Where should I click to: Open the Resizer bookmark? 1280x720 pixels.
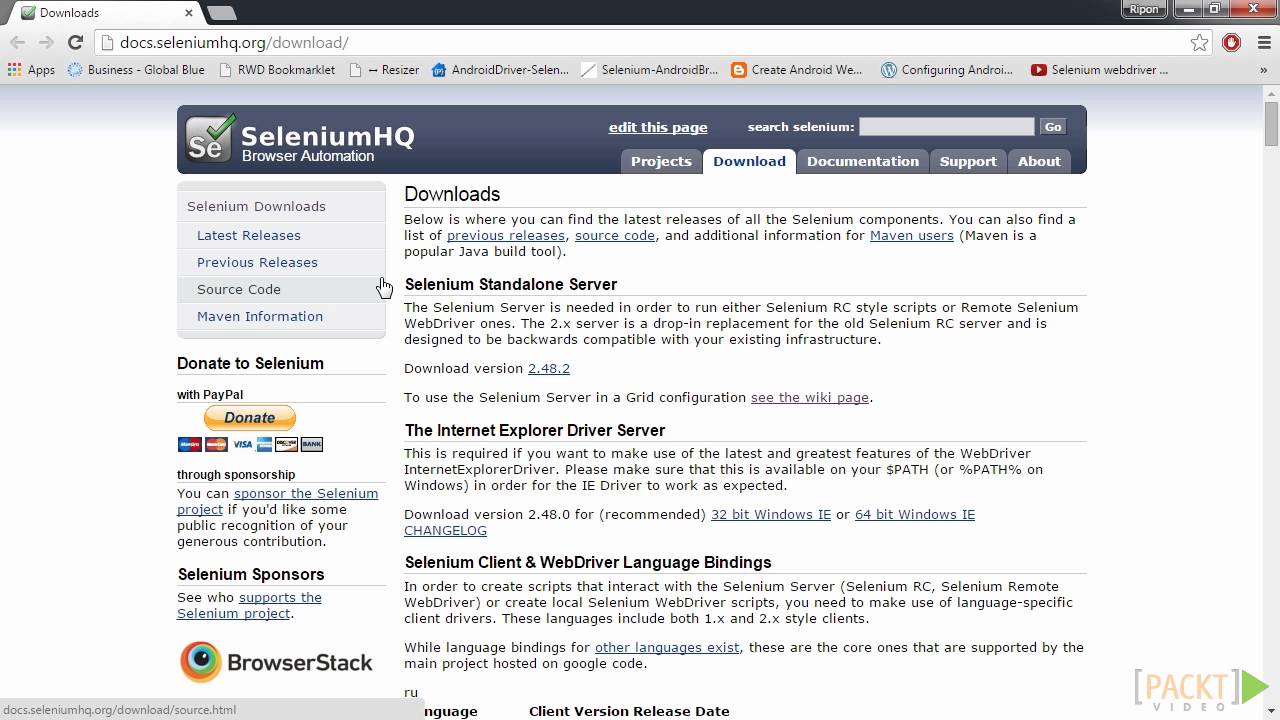(x=384, y=70)
